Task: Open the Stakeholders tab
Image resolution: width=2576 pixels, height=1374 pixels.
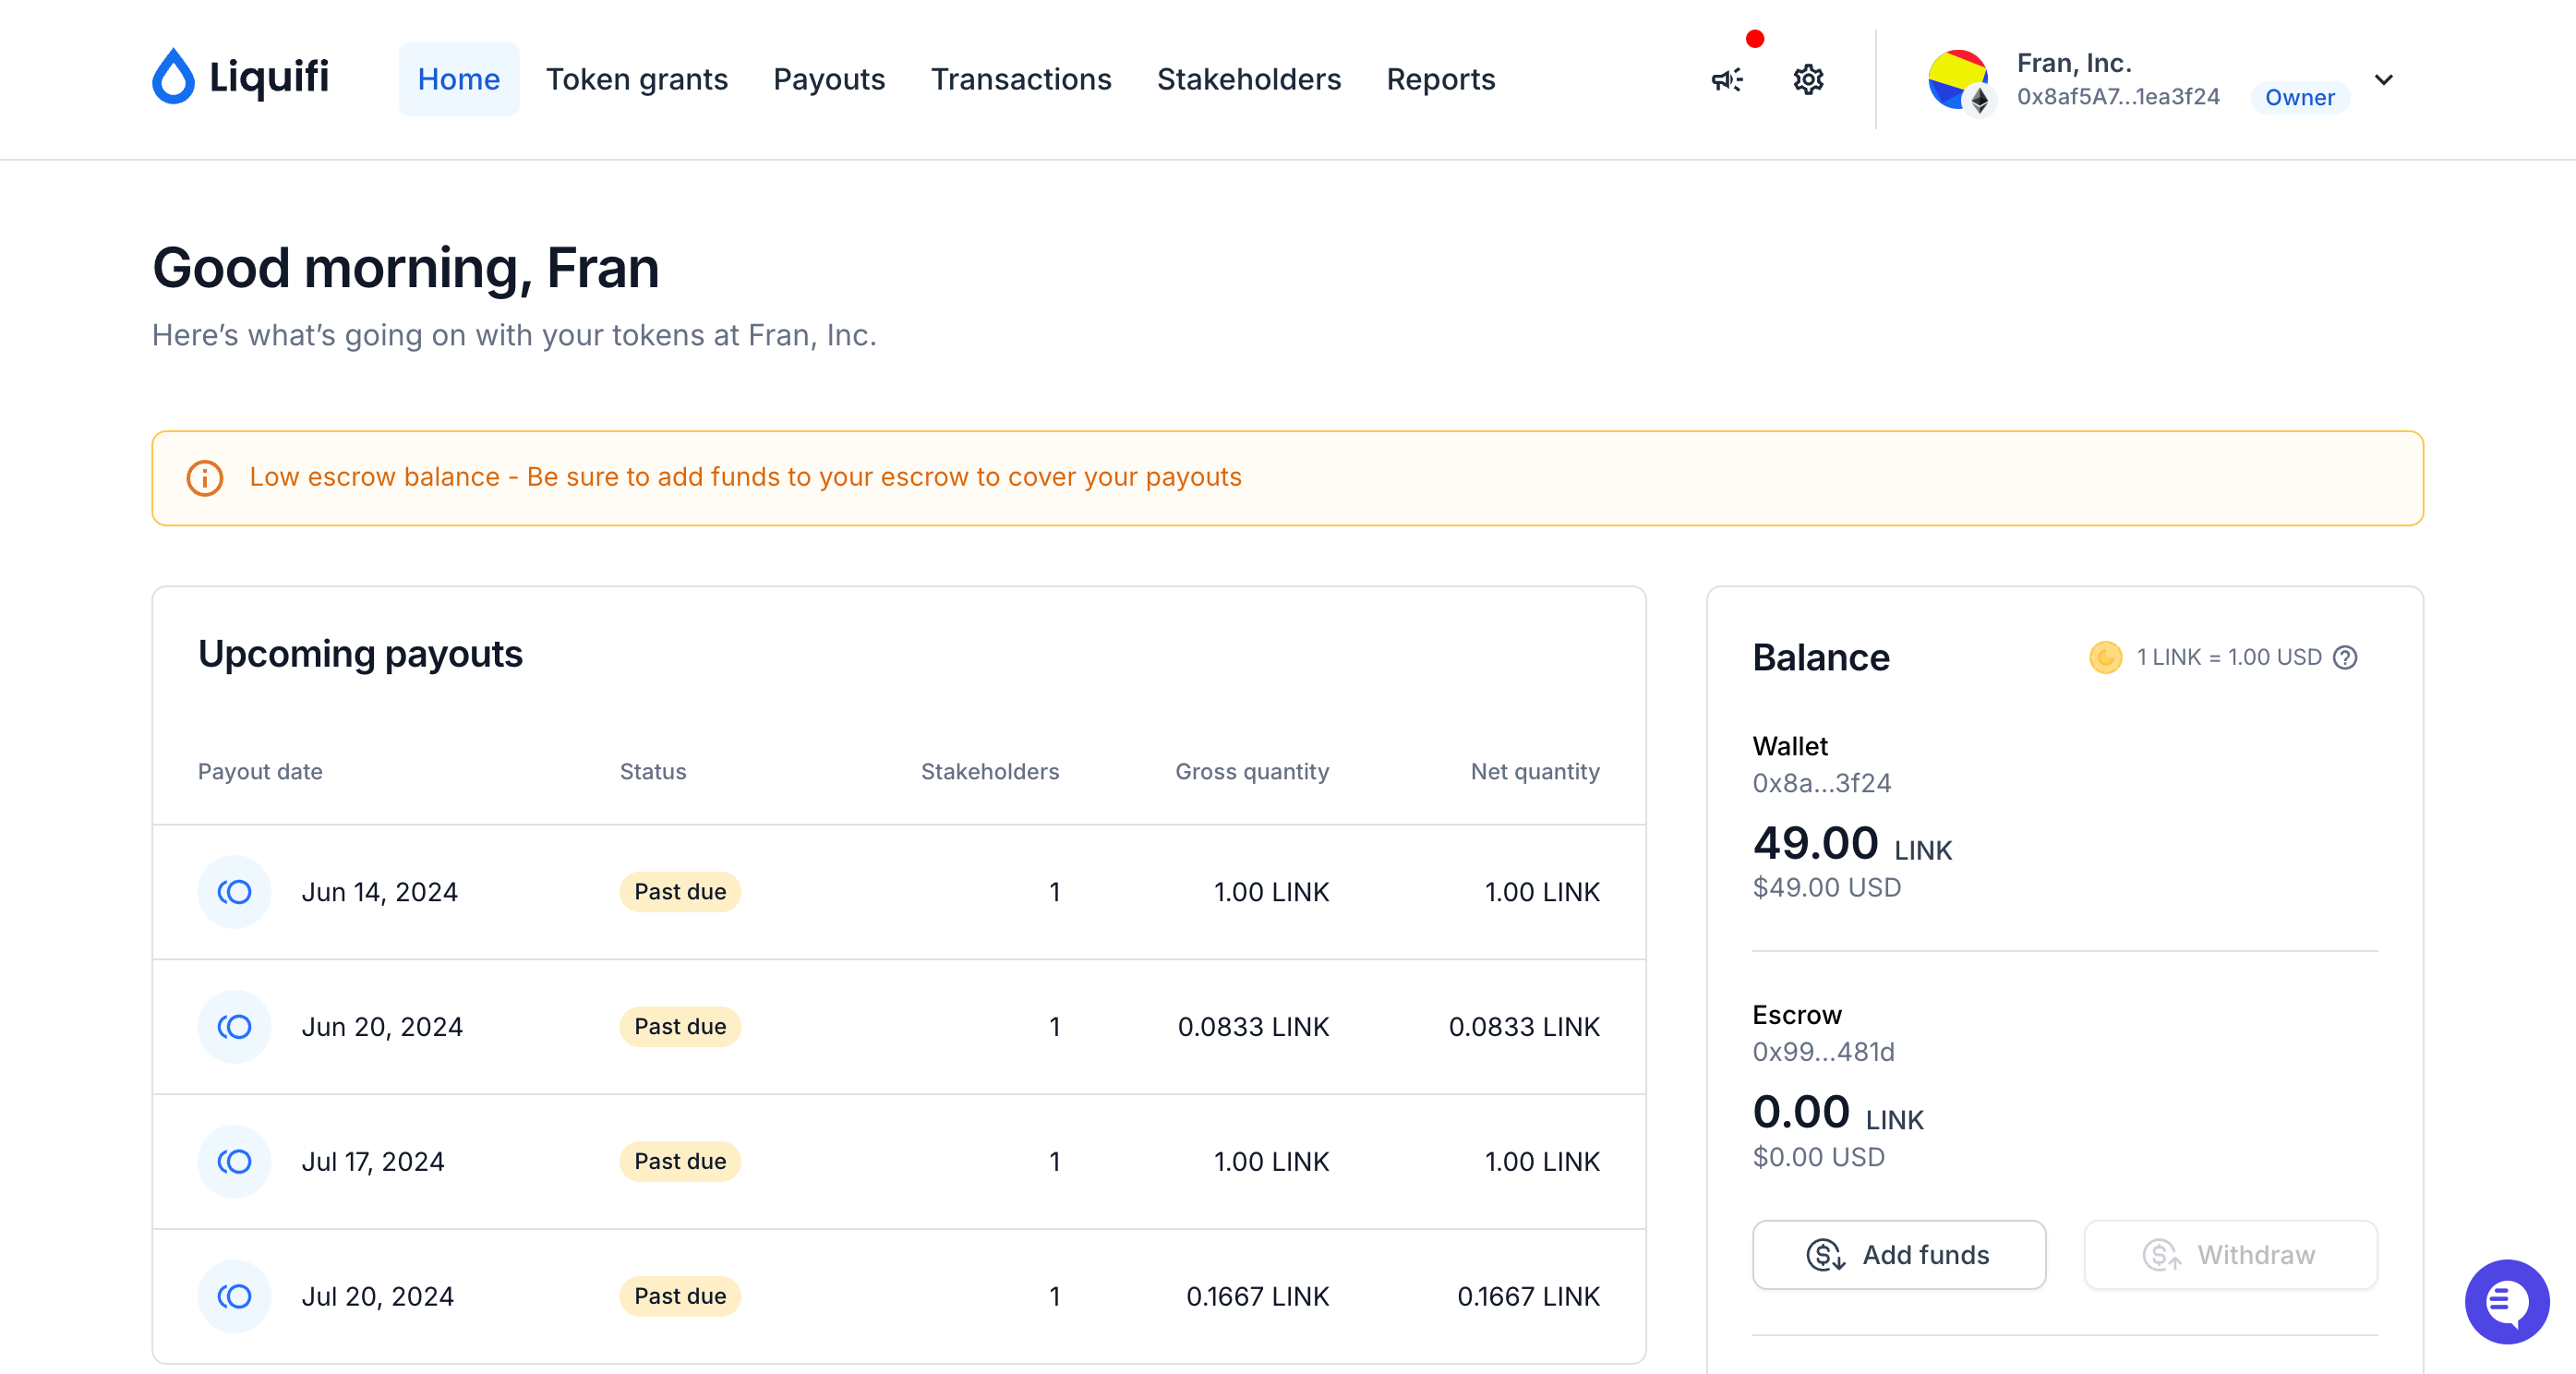Action: pyautogui.click(x=1249, y=79)
